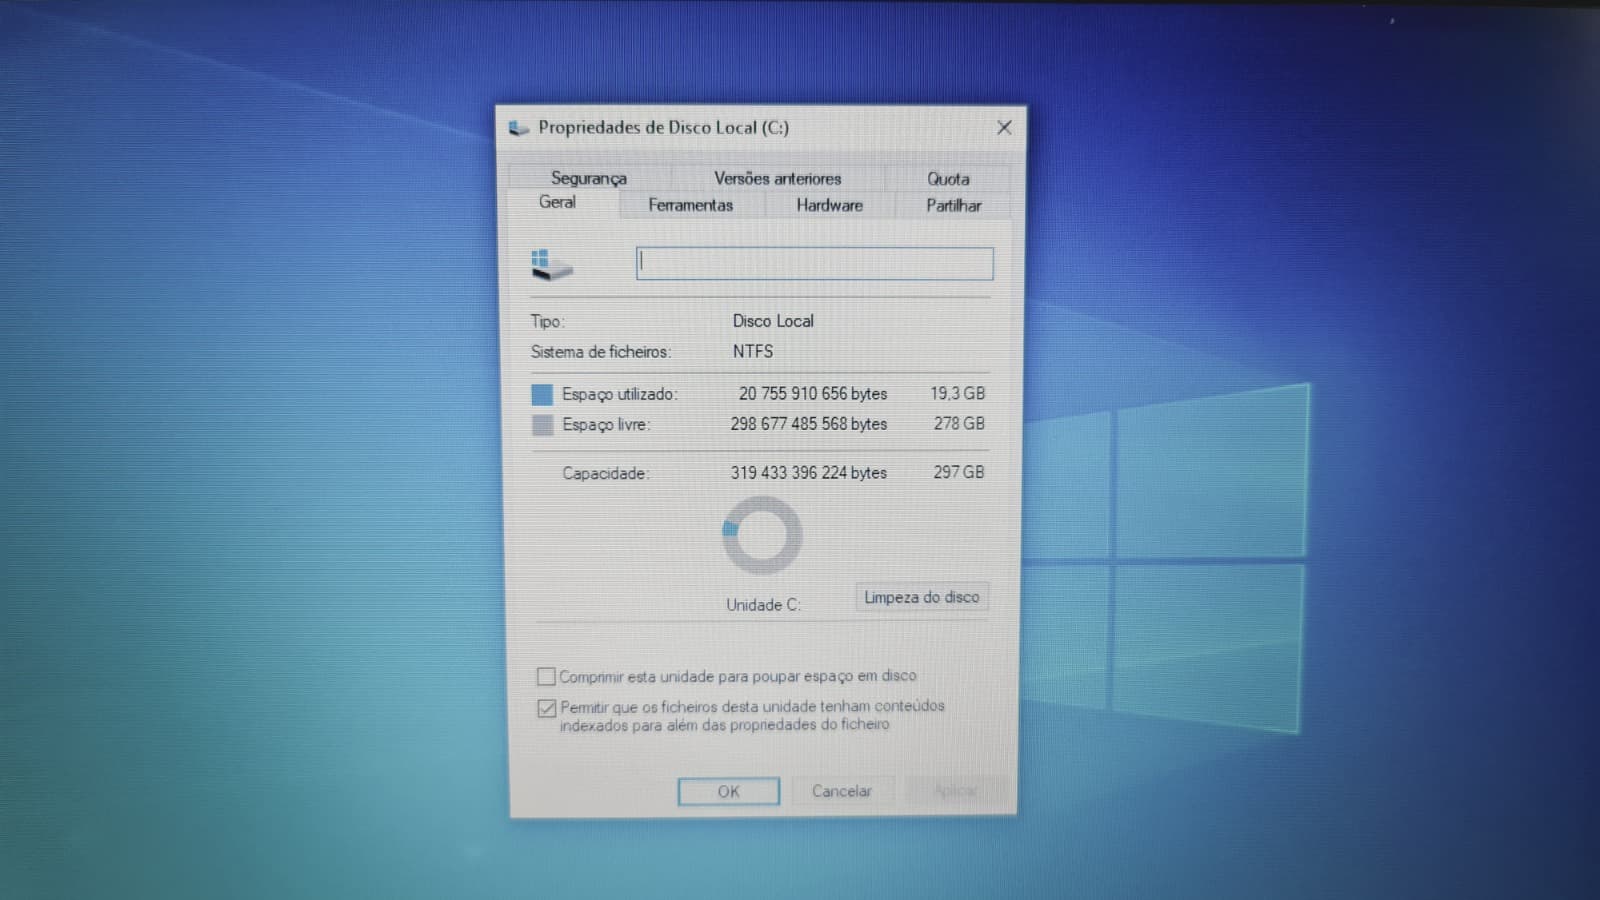The width and height of the screenshot is (1600, 900).
Task: Close the Propriedades de Disco Local window
Action: (1004, 127)
